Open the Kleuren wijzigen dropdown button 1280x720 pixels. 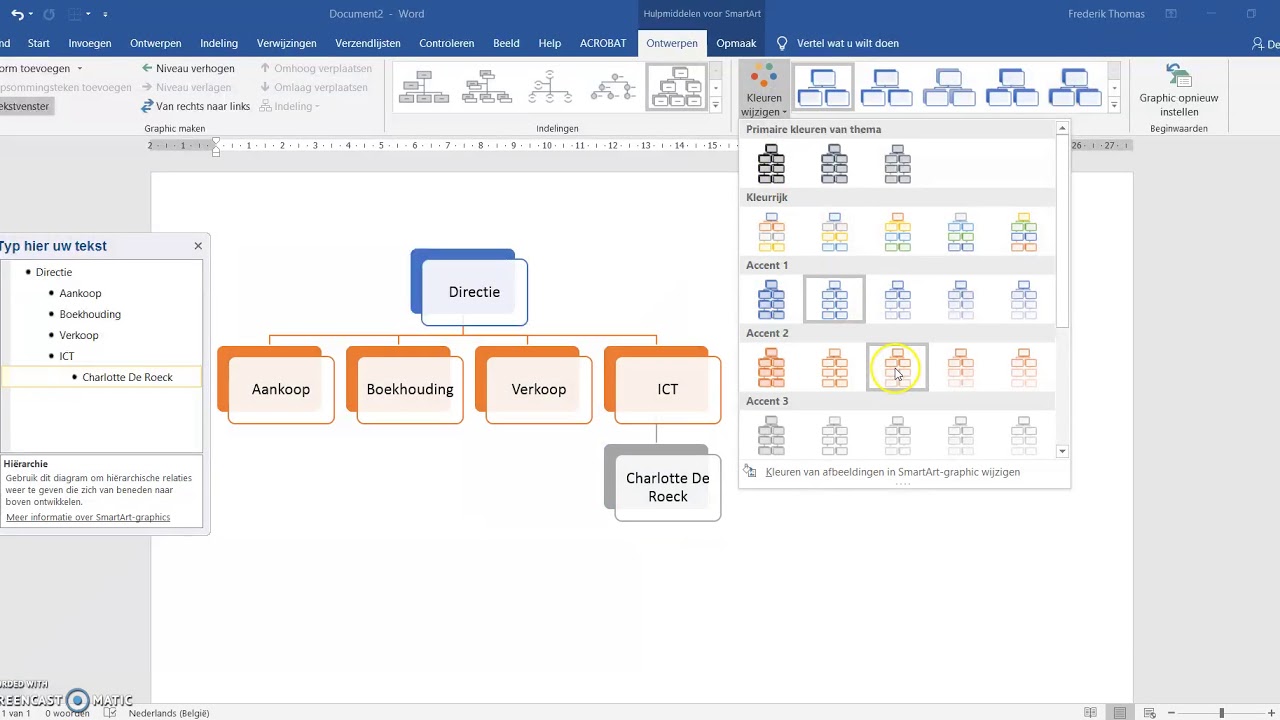[764, 91]
